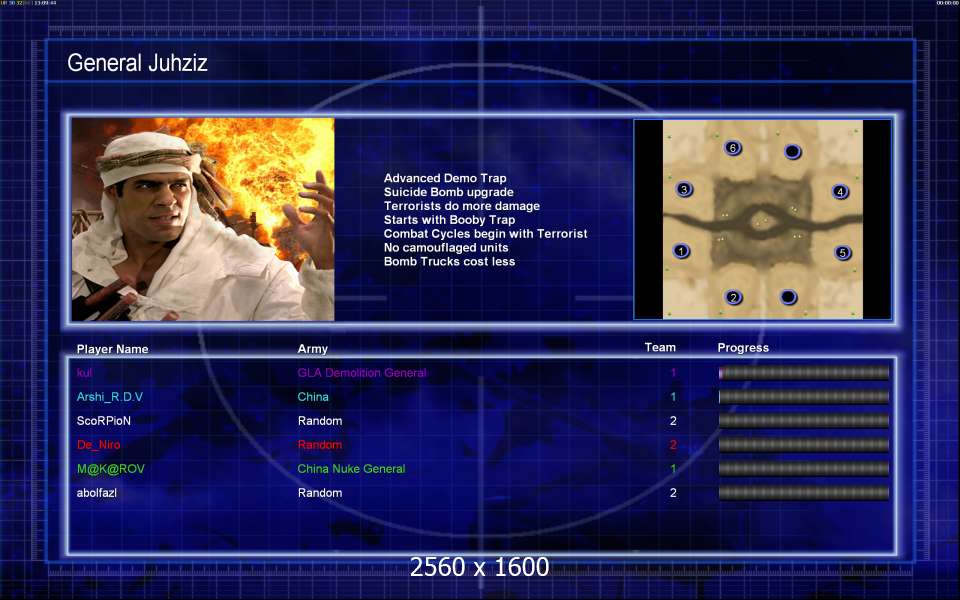The width and height of the screenshot is (960, 600).
Task: Click ScoRPioN's loading progress bar
Action: pos(803,421)
